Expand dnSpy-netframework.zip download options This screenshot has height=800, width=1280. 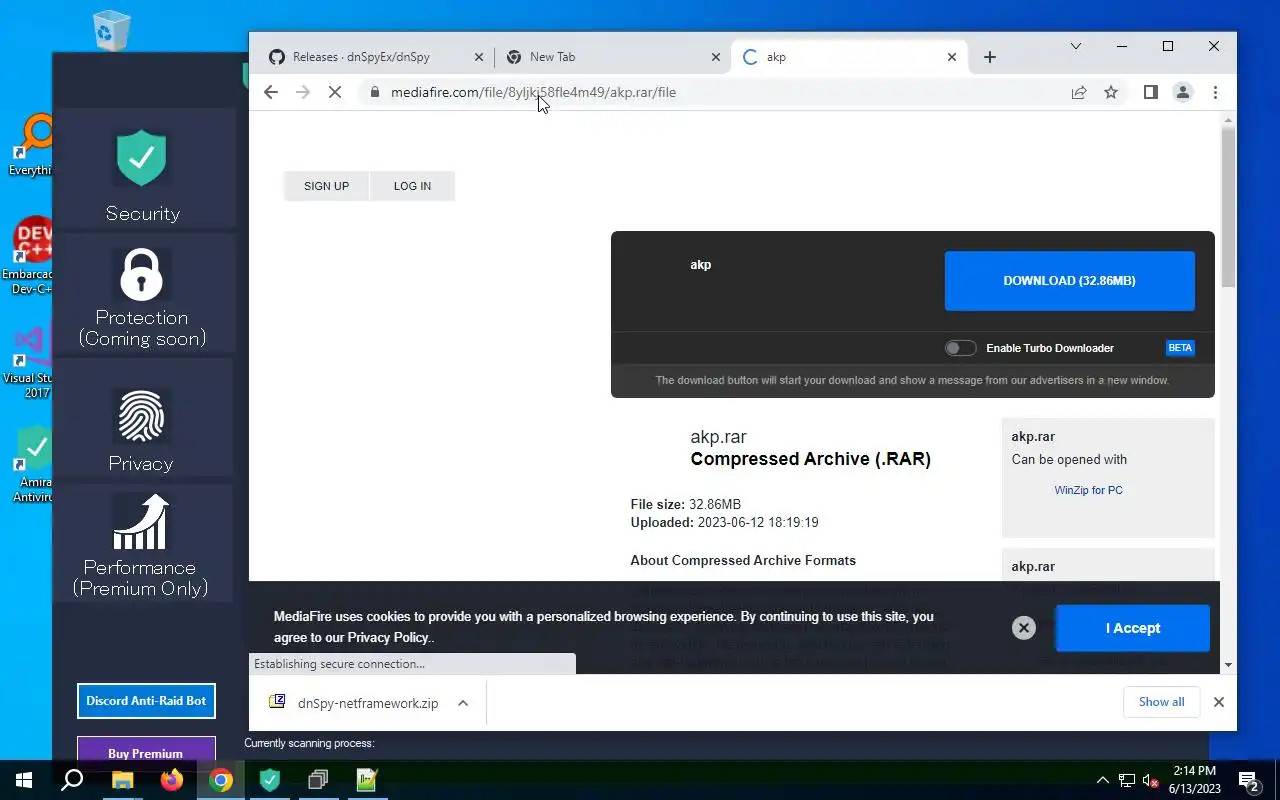(x=463, y=703)
